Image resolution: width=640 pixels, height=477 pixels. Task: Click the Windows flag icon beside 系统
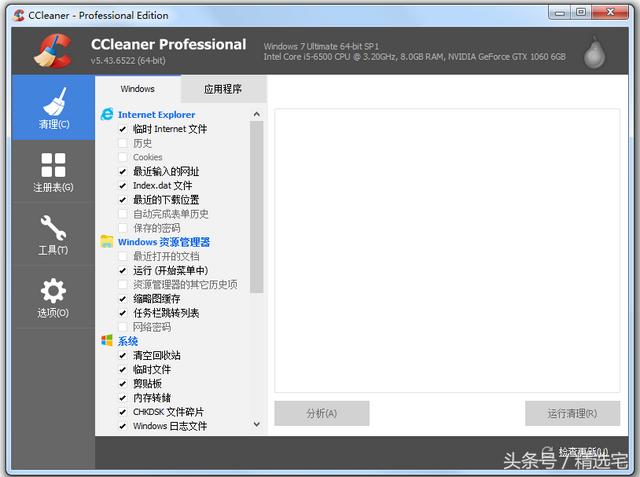coord(107,341)
